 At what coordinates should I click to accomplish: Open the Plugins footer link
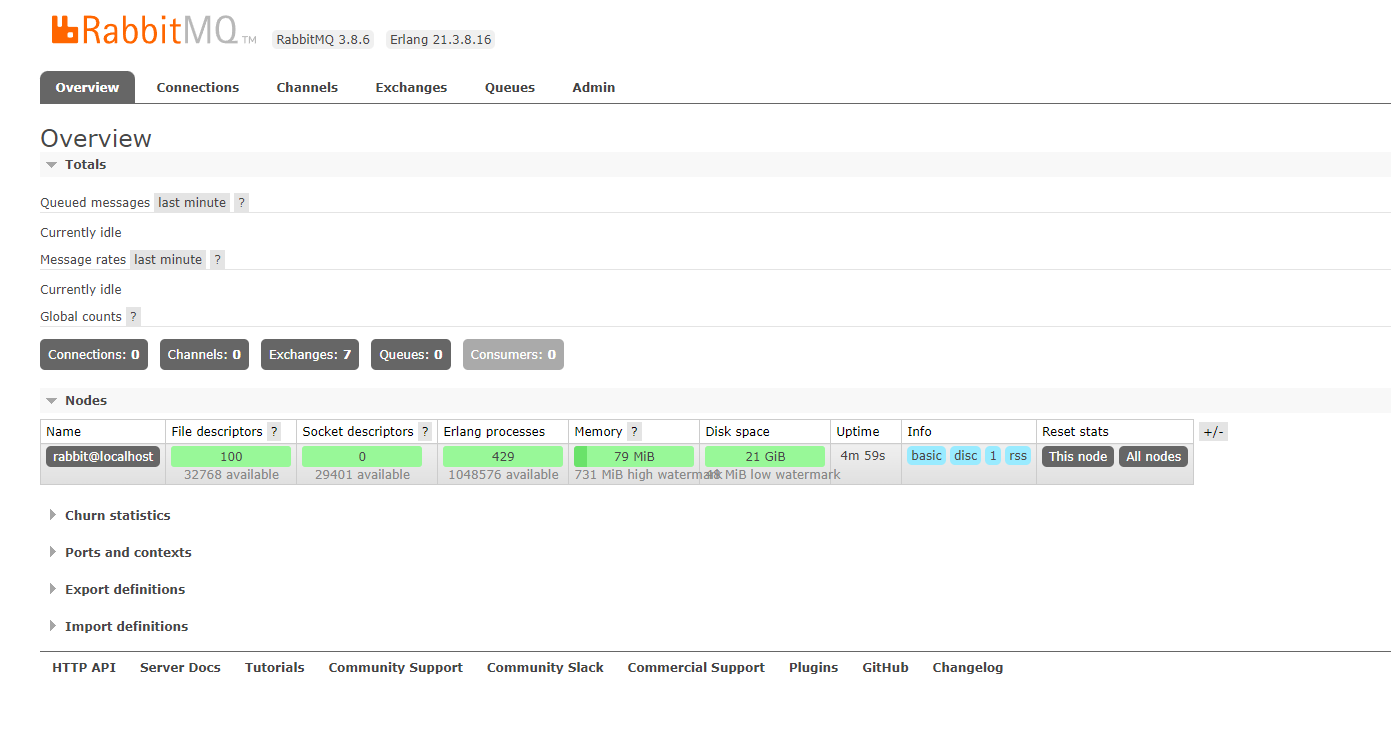pyautogui.click(x=814, y=667)
